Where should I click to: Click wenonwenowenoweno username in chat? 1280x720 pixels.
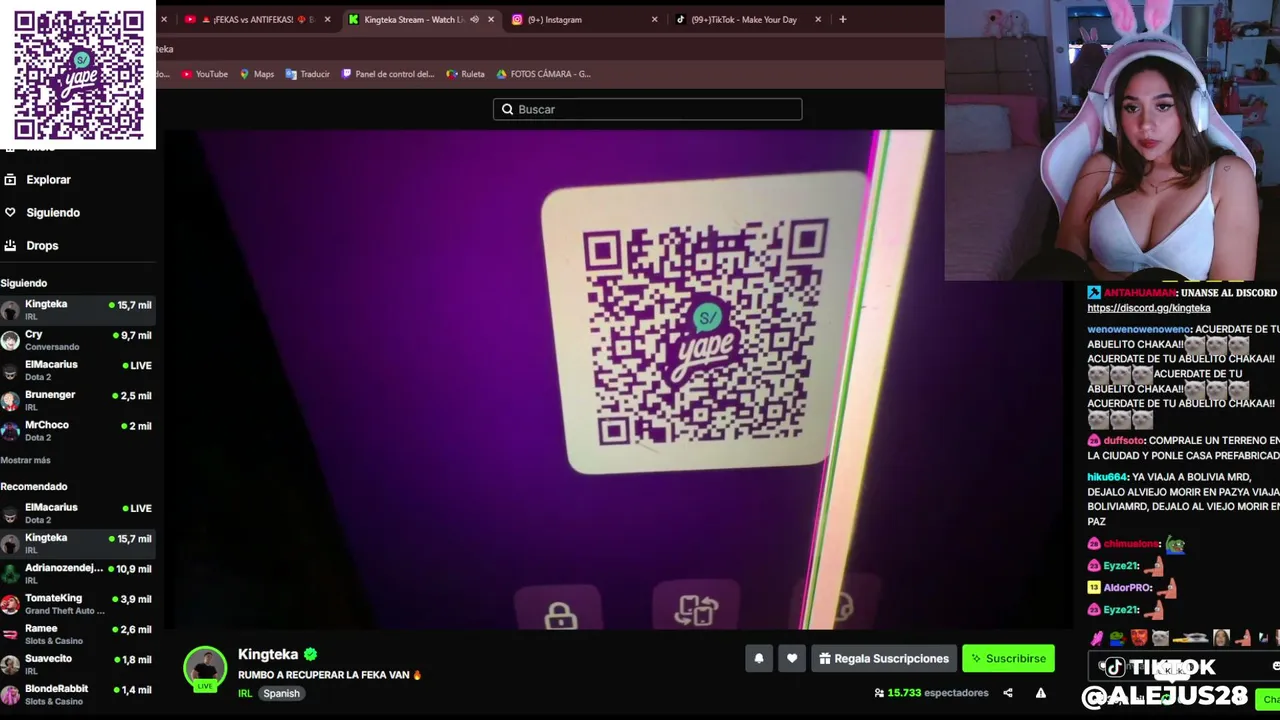click(x=1139, y=329)
